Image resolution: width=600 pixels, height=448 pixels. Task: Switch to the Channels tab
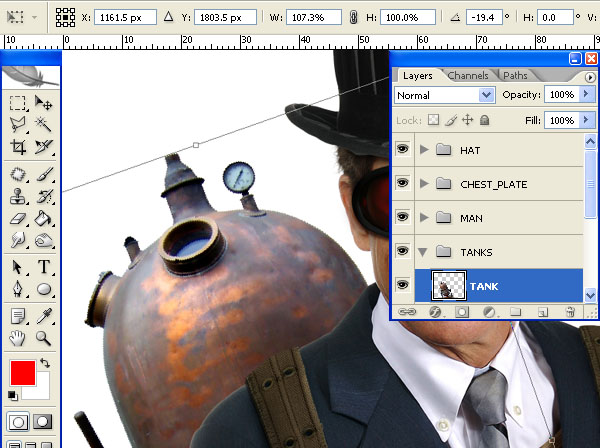coord(468,76)
